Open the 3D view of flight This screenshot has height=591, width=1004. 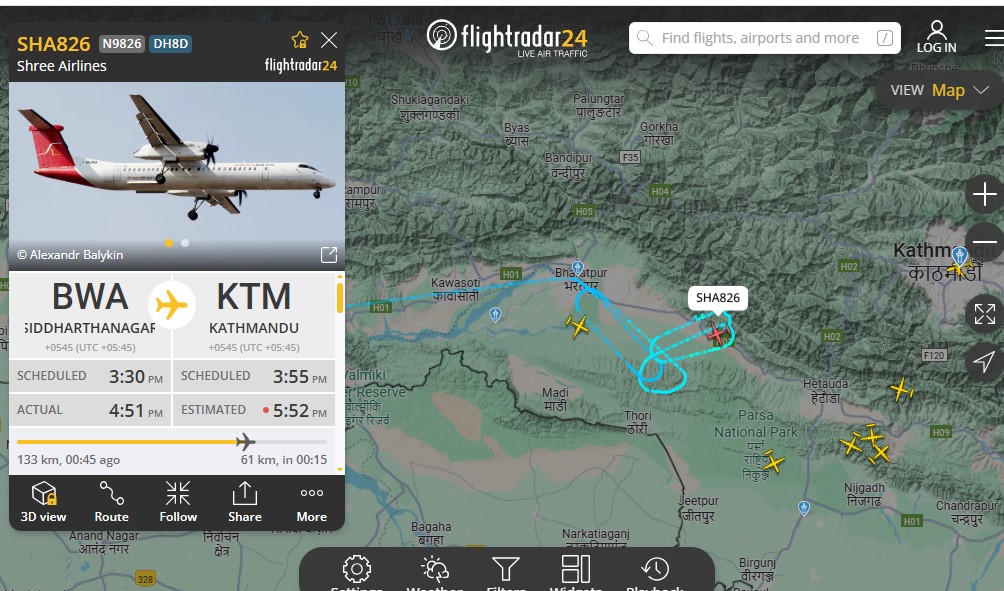pyautogui.click(x=44, y=501)
